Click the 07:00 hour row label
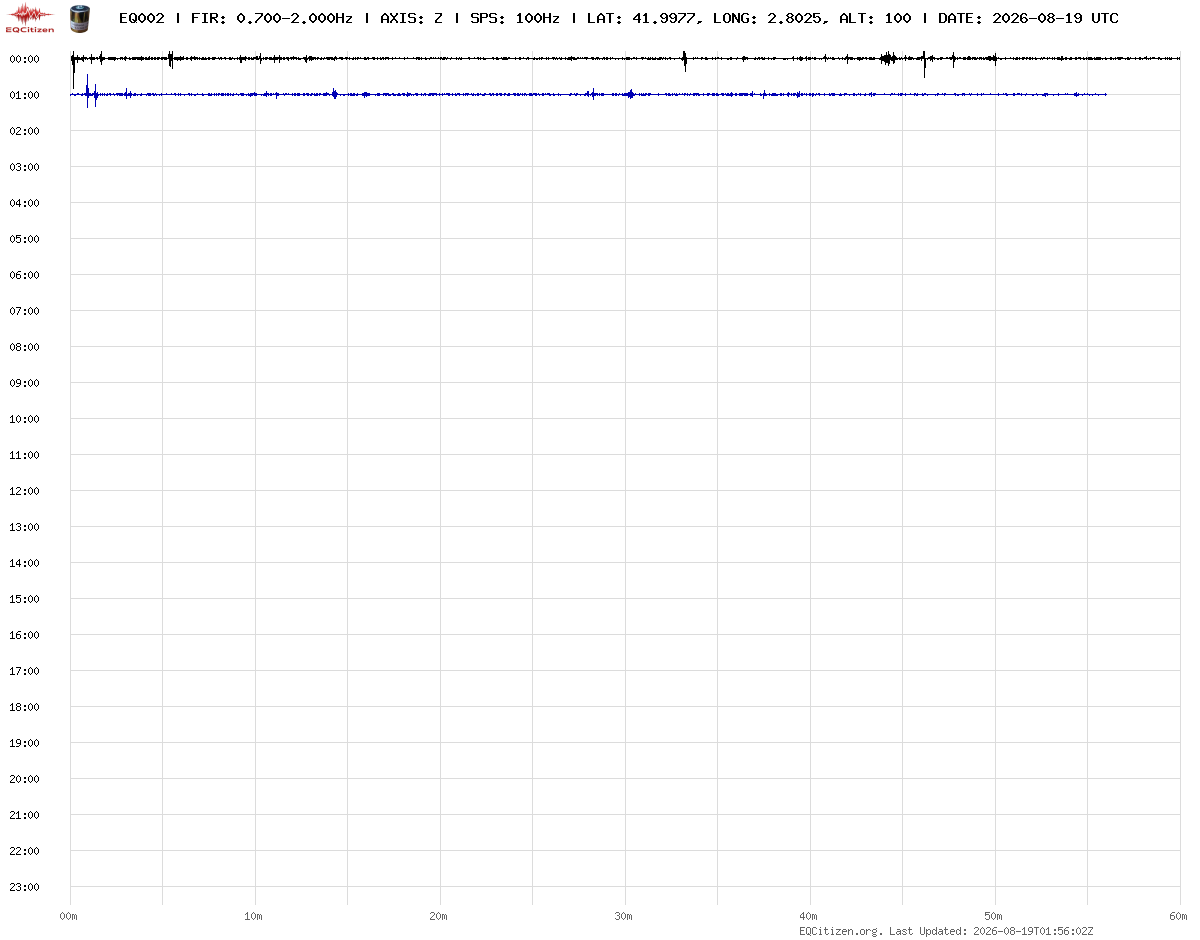This screenshot has height=940, width=1200. tap(23, 311)
